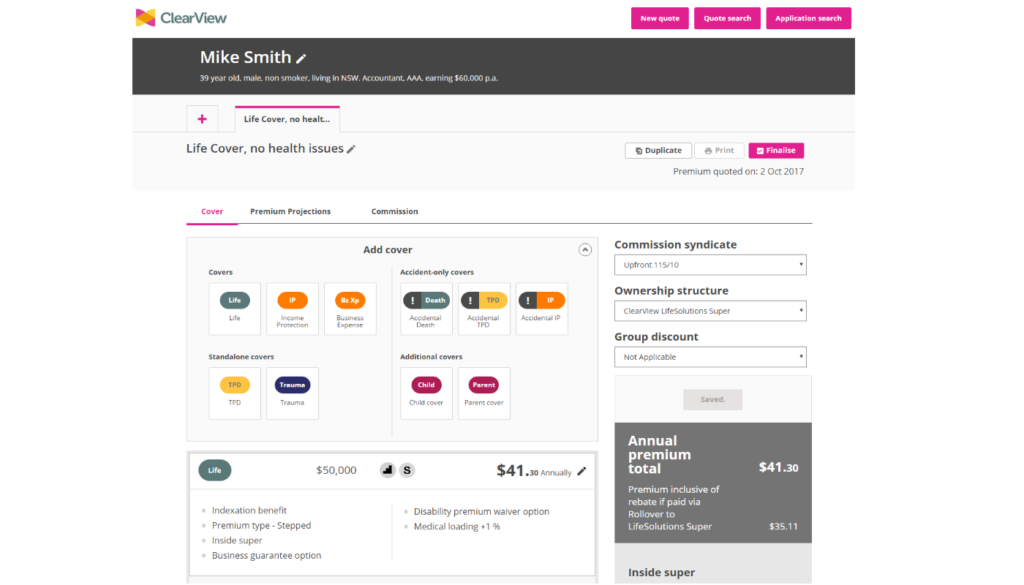
Task: Add Business Expense cover
Action: coord(350,308)
